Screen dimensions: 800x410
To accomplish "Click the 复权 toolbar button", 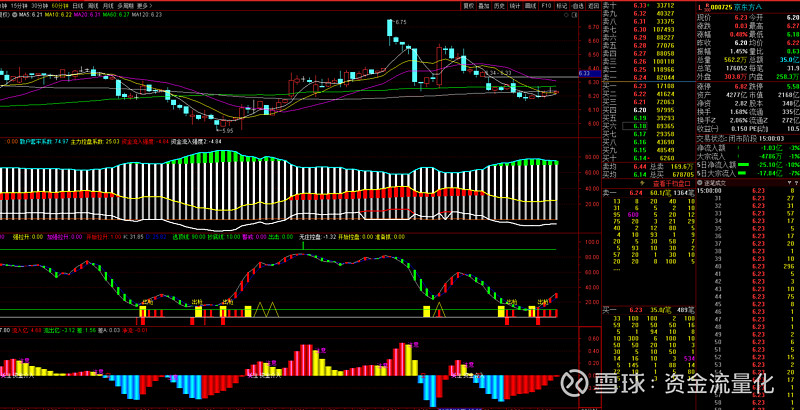I will tap(468, 6).
